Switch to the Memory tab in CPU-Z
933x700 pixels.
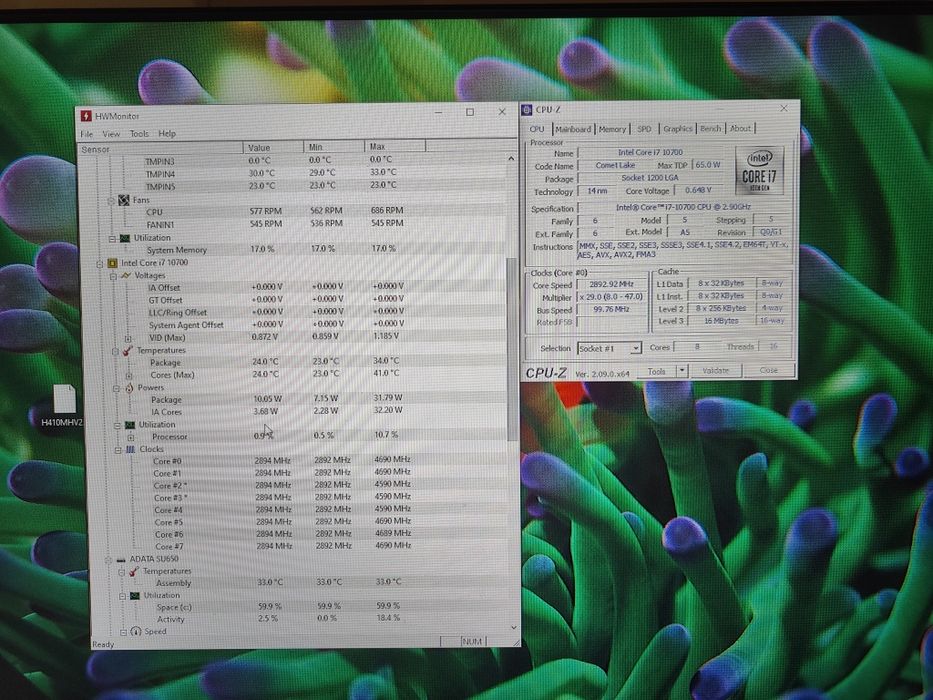coord(612,129)
